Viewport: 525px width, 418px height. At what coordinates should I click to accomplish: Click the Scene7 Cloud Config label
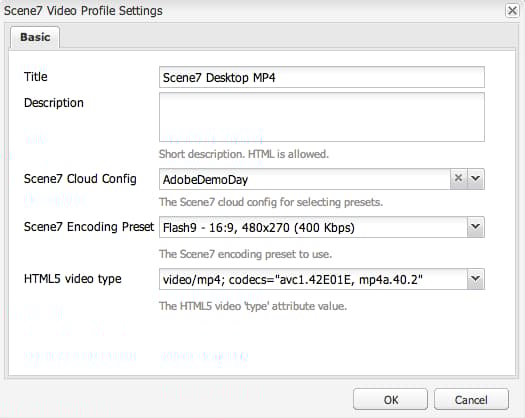tap(80, 179)
